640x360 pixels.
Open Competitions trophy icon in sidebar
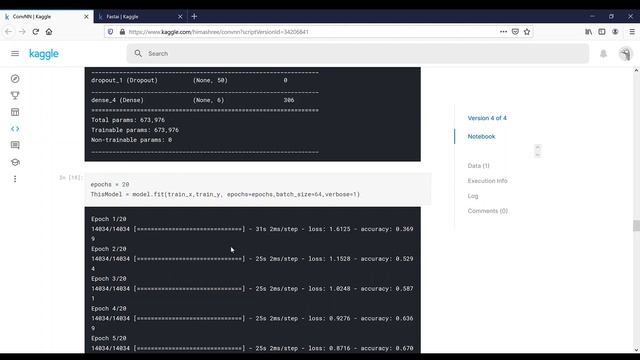click(15, 96)
